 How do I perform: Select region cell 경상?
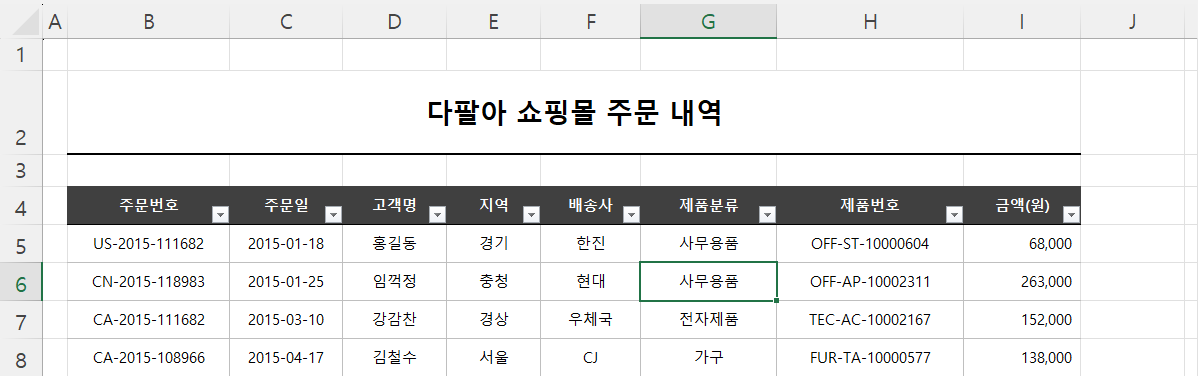pyautogui.click(x=494, y=319)
